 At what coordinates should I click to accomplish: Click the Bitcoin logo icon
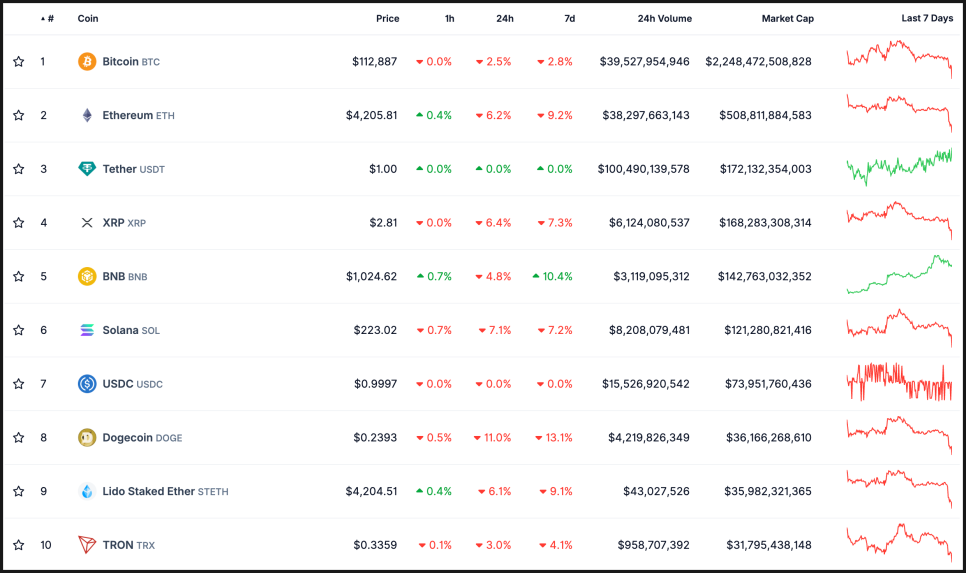click(87, 62)
